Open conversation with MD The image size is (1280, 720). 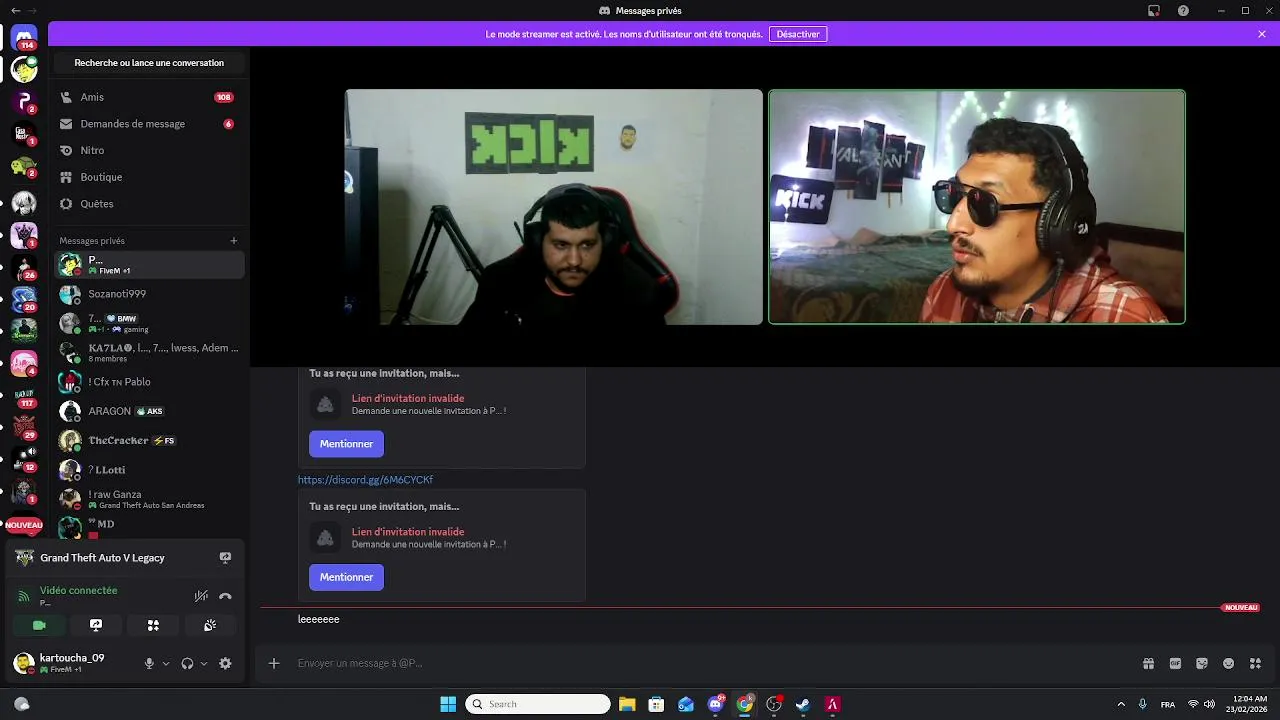[149, 527]
